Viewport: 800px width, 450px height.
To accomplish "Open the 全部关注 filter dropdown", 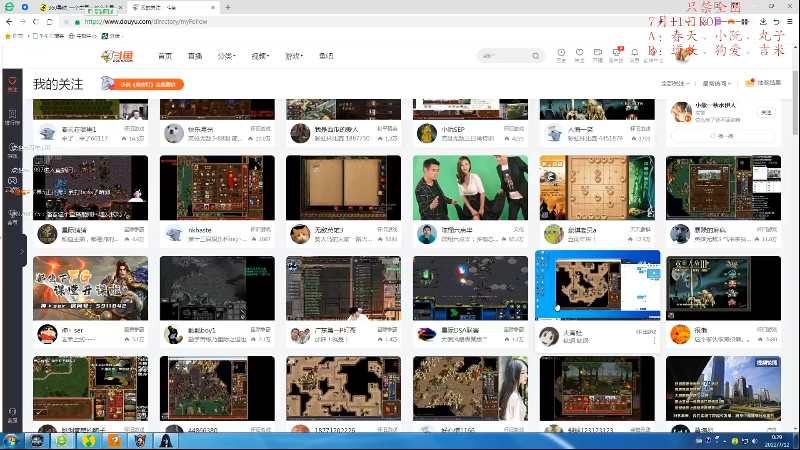I will point(675,83).
